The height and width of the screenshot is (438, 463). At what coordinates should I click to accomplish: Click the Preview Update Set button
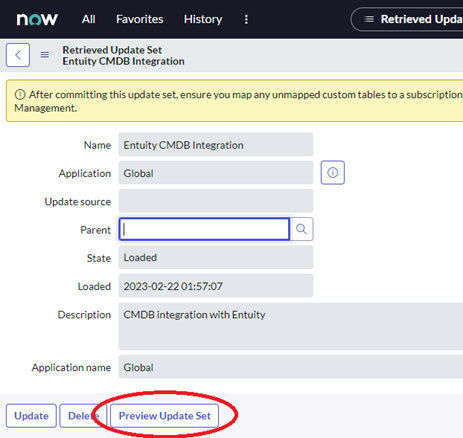[x=165, y=416]
